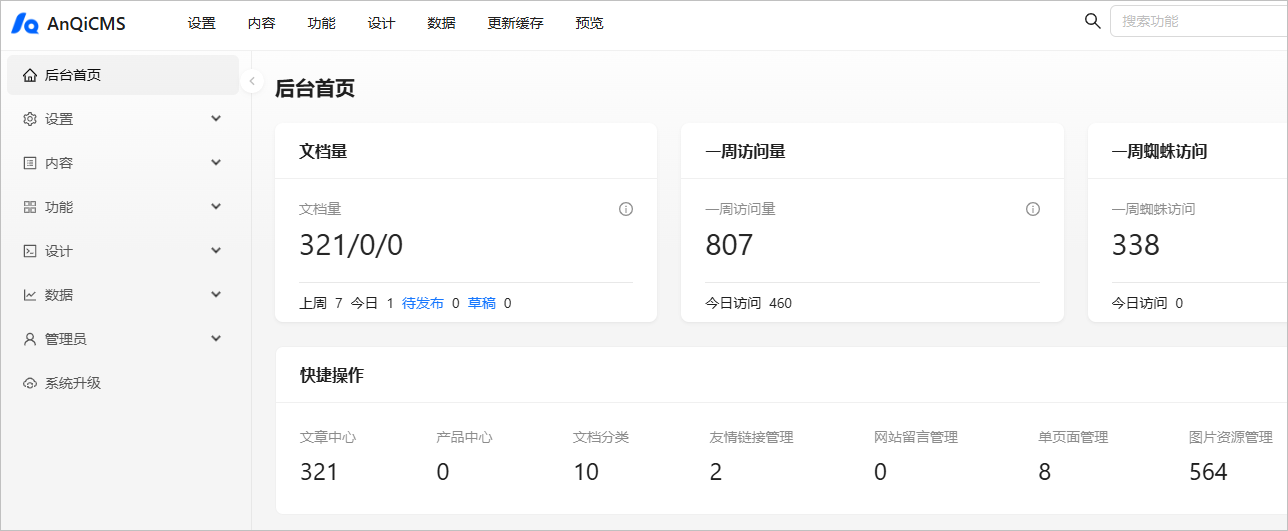
Task: Click the 一周蜘蛛访问 card title
Action: coord(1159,151)
